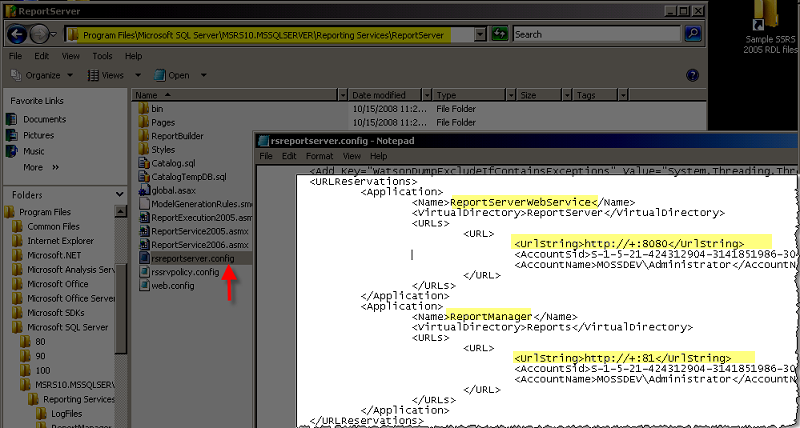Open the Help menu in Explorer
Viewport: 800px width, 428px height.
click(133, 56)
